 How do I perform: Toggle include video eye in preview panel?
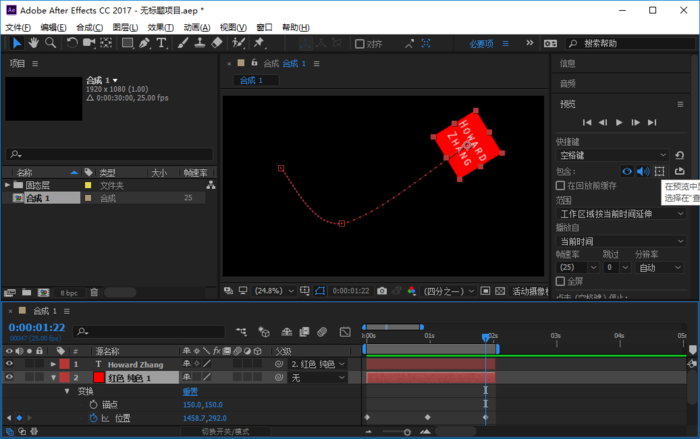[x=627, y=171]
